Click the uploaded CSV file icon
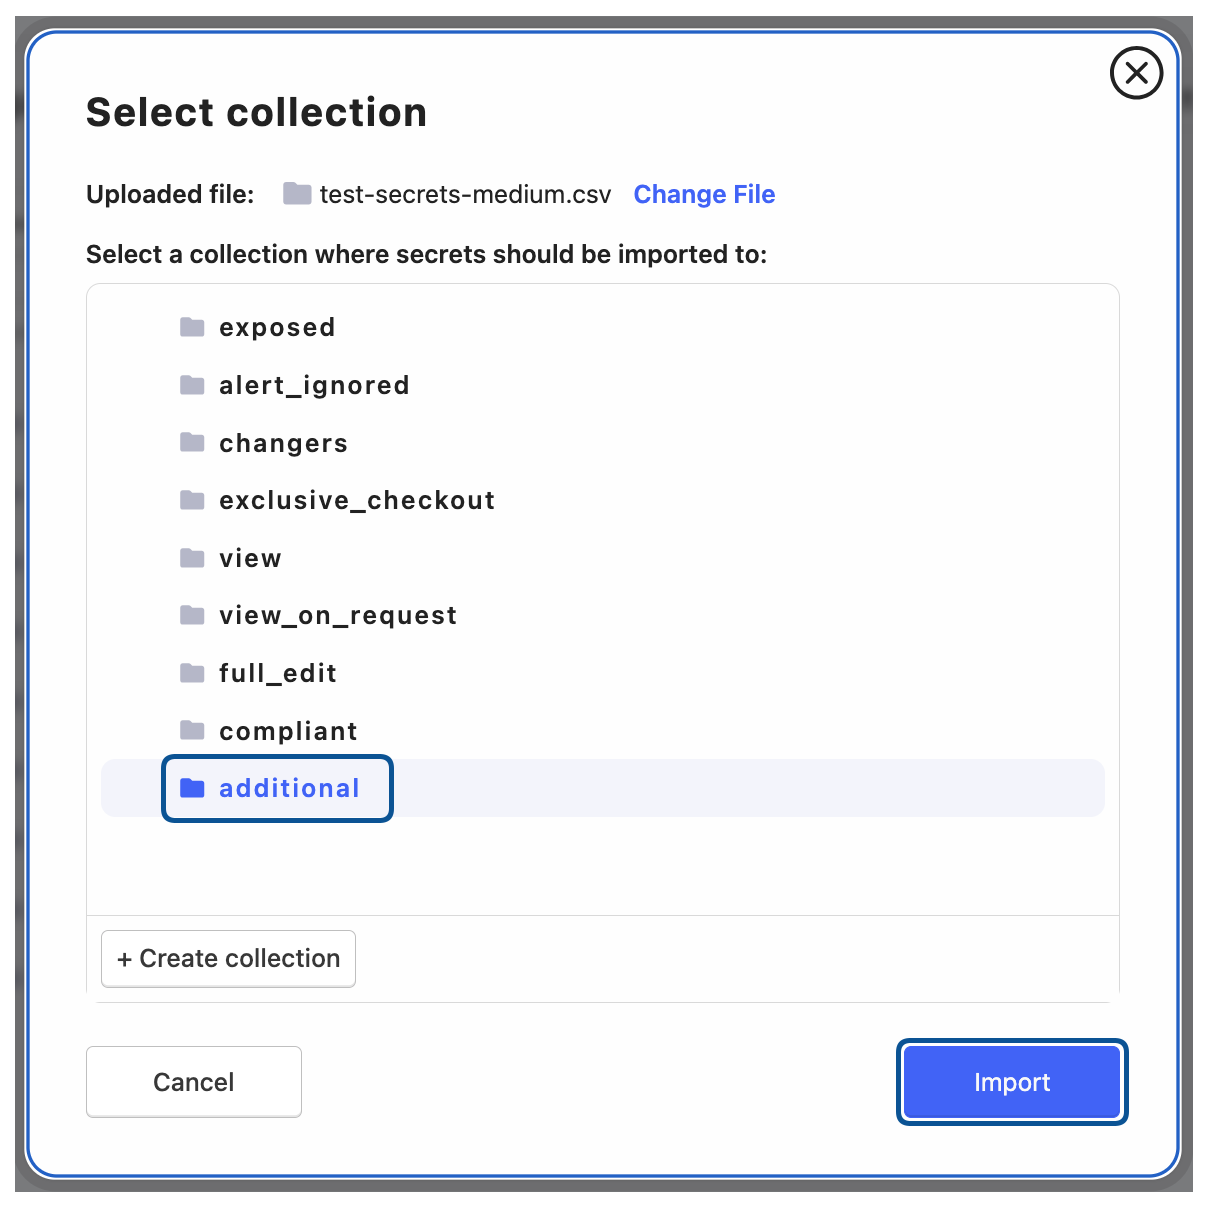Viewport: 1209px width, 1215px height. [x=297, y=193]
